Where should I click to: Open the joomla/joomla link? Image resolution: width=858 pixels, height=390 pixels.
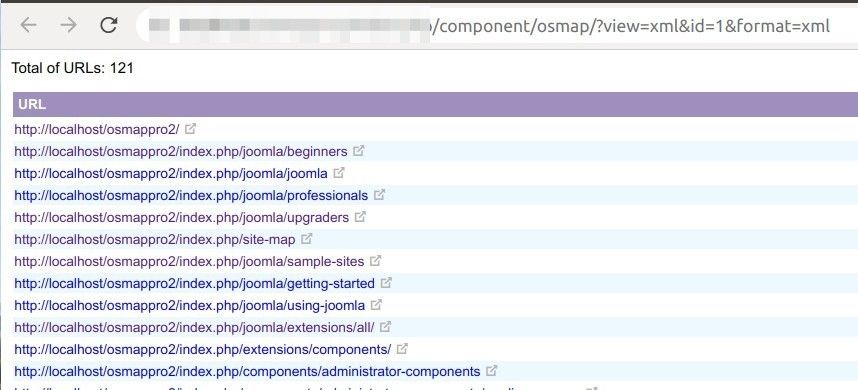[x=171, y=174]
